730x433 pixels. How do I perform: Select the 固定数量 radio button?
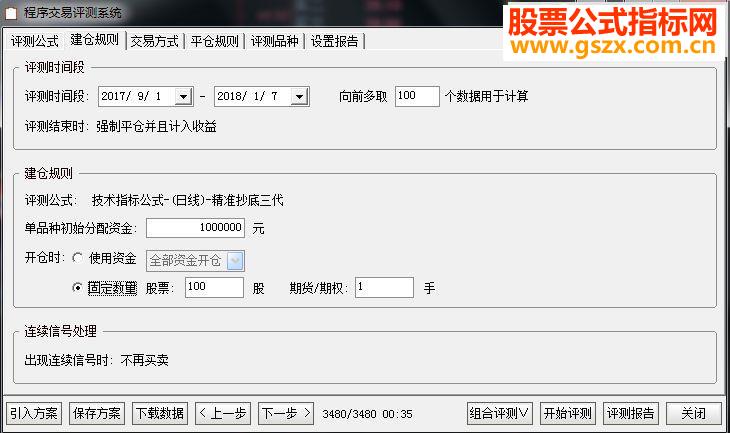(78, 288)
